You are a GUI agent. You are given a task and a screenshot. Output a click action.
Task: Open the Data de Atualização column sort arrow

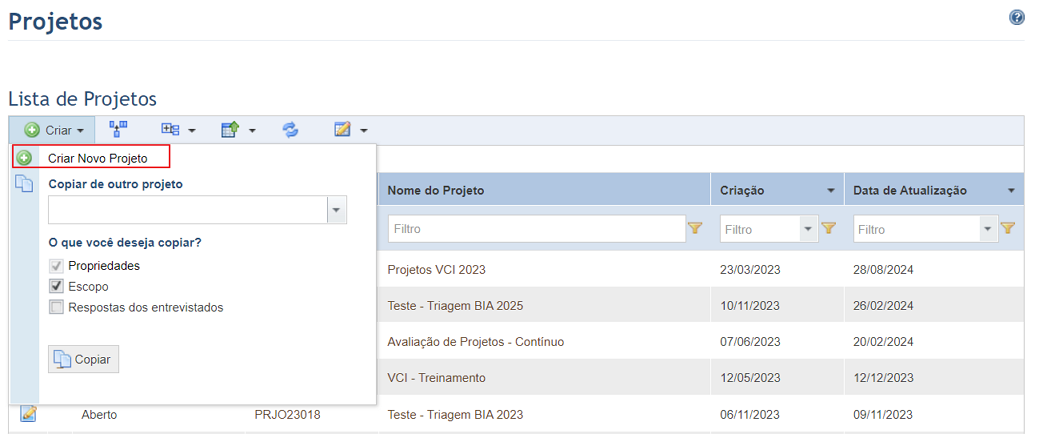[x=1011, y=191]
